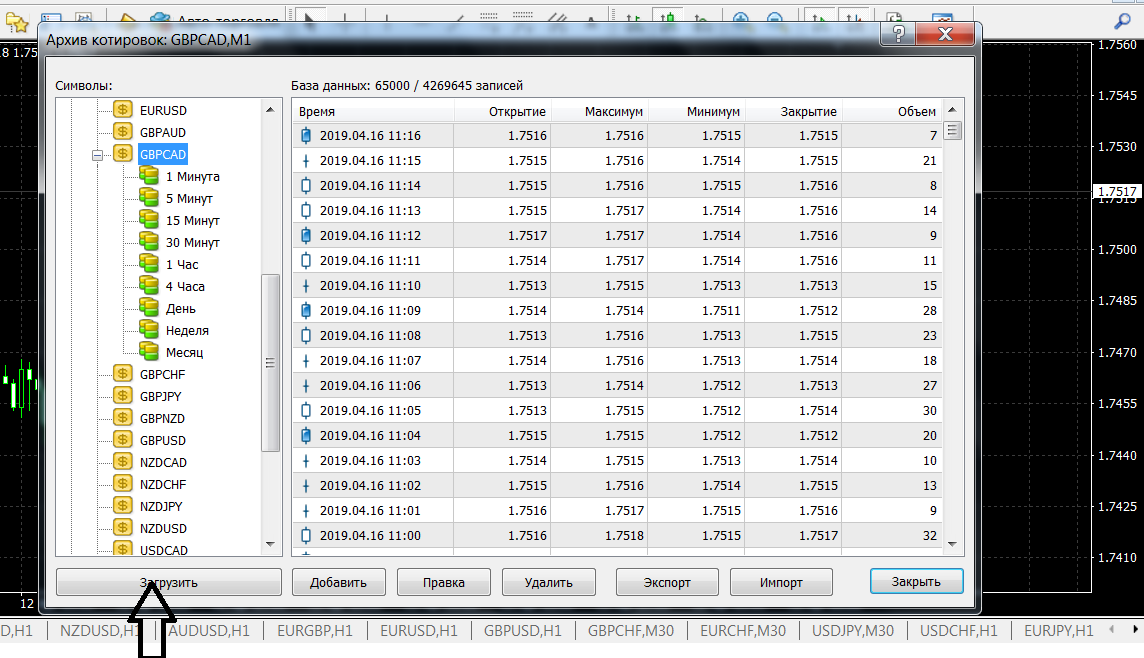Screen dimensions: 1144x658
Task: Select GBPCAD symbol in the tree
Action: click(x=163, y=155)
